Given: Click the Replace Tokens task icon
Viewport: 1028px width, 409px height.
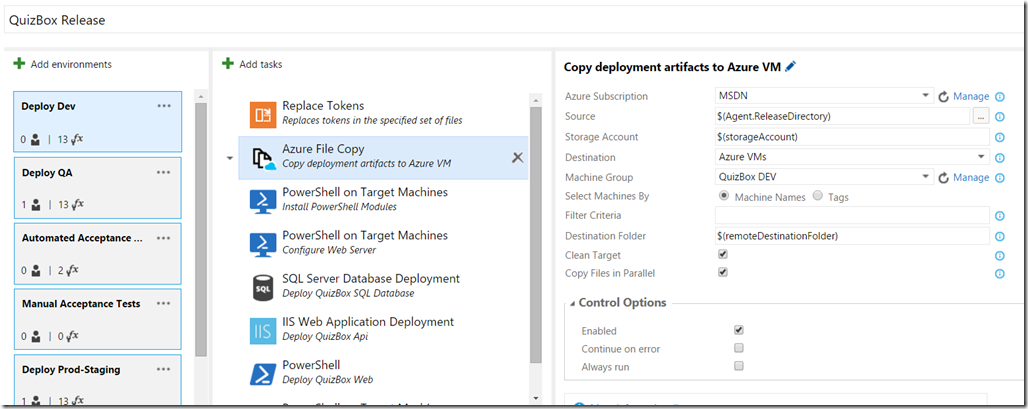Looking at the screenshot, I should (x=263, y=115).
